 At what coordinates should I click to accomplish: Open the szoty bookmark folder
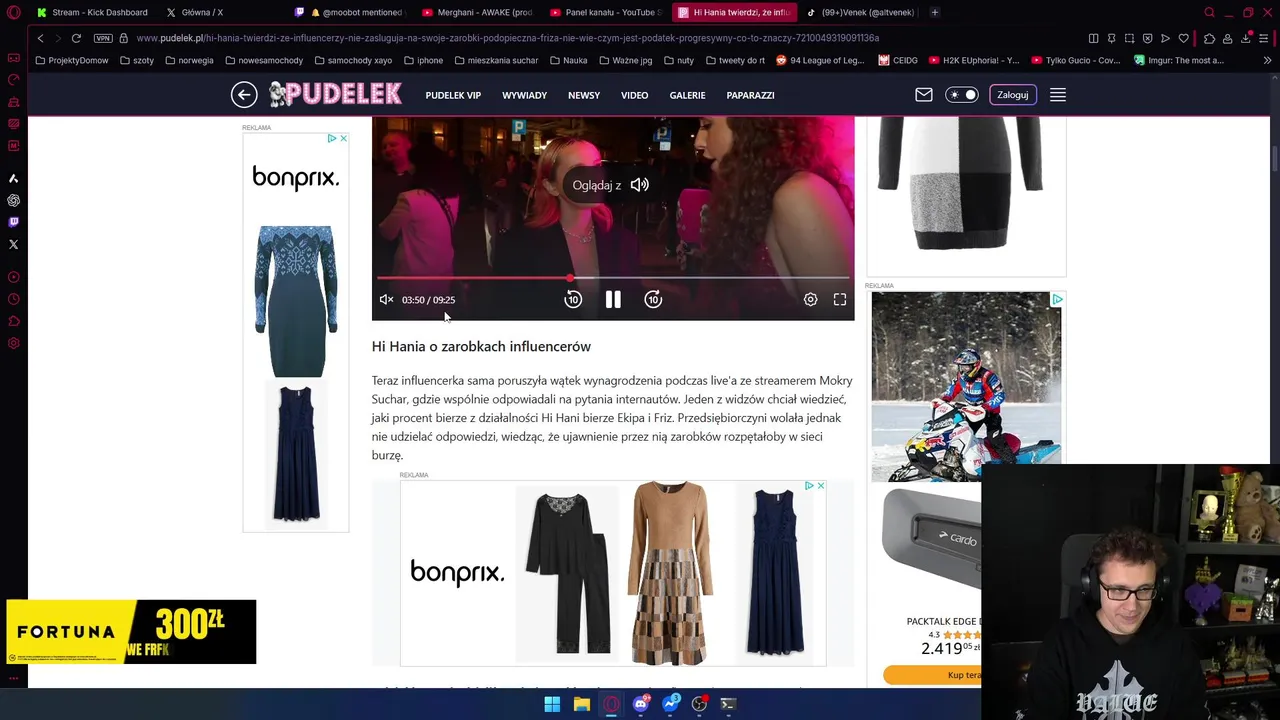(x=137, y=60)
